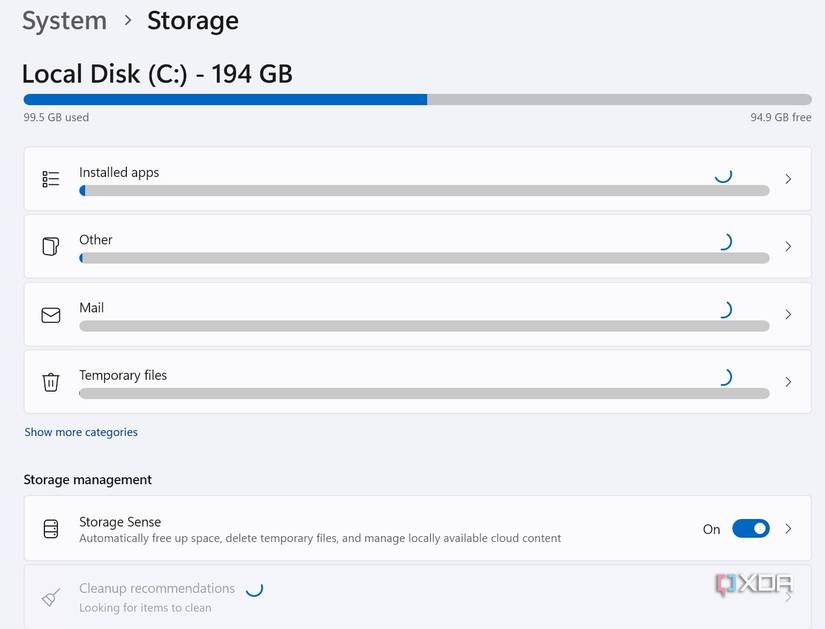Click the Local Disk (C:) heading
The height and width of the screenshot is (629, 825).
tap(156, 73)
